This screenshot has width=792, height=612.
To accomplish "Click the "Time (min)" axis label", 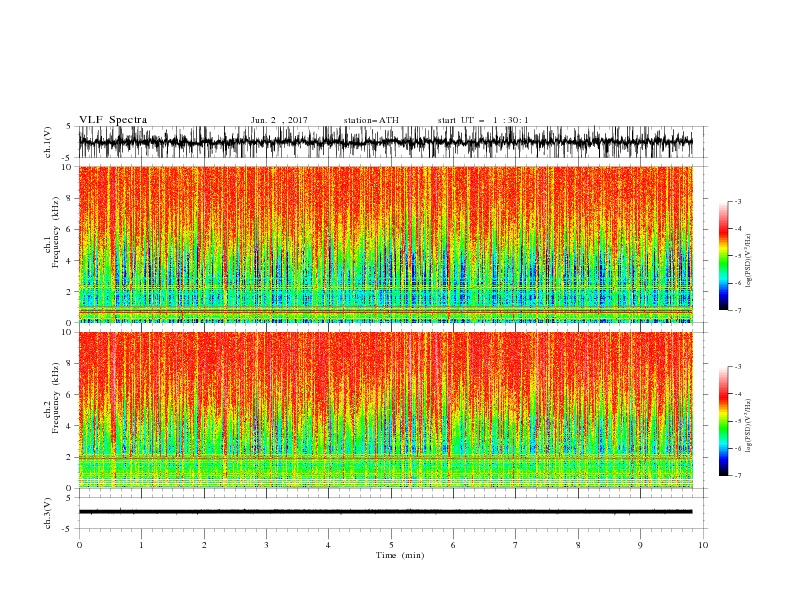I will click(x=400, y=555).
